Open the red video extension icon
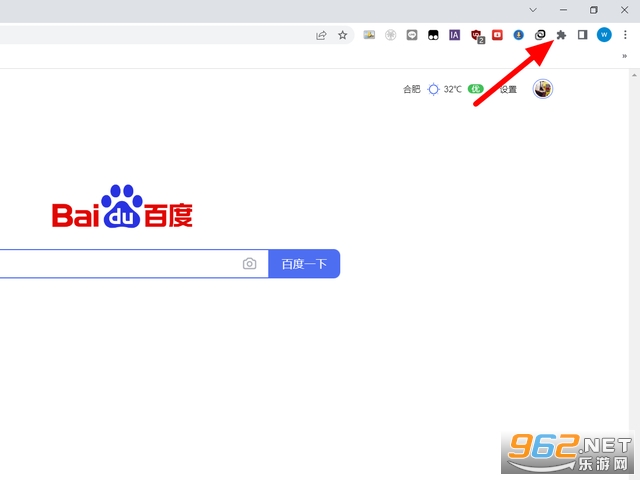Image resolution: width=640 pixels, height=480 pixels. point(497,35)
